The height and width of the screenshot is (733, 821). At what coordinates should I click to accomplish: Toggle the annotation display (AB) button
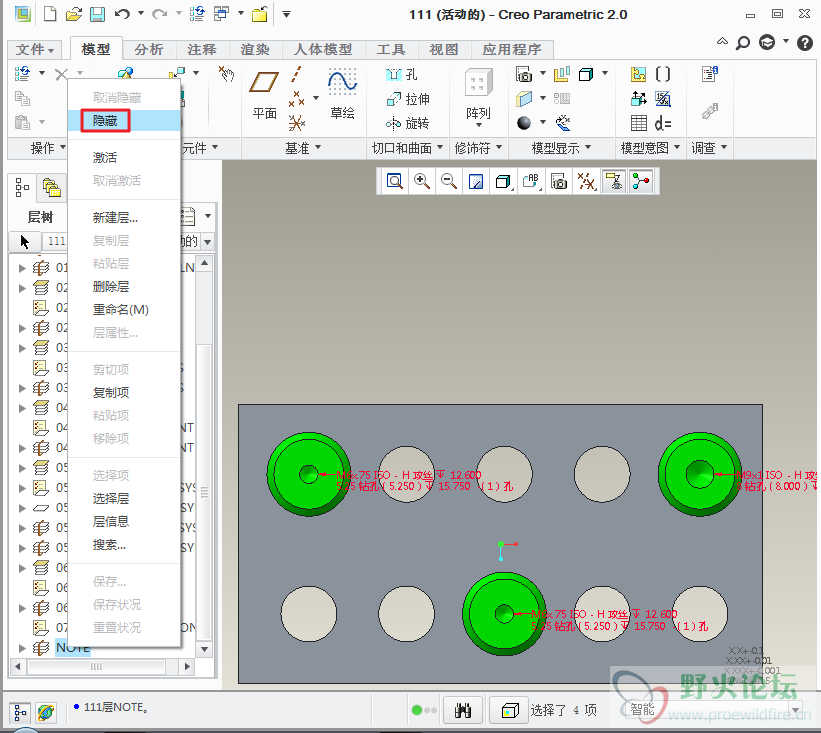tap(530, 181)
